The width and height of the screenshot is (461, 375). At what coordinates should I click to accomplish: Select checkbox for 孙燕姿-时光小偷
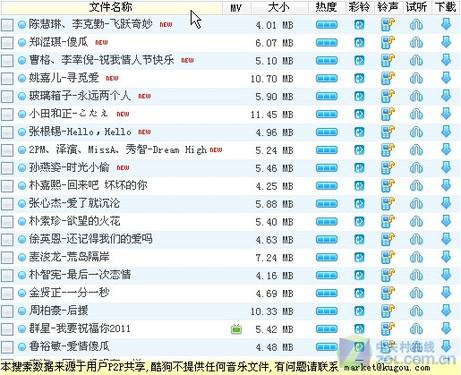[x=7, y=168]
